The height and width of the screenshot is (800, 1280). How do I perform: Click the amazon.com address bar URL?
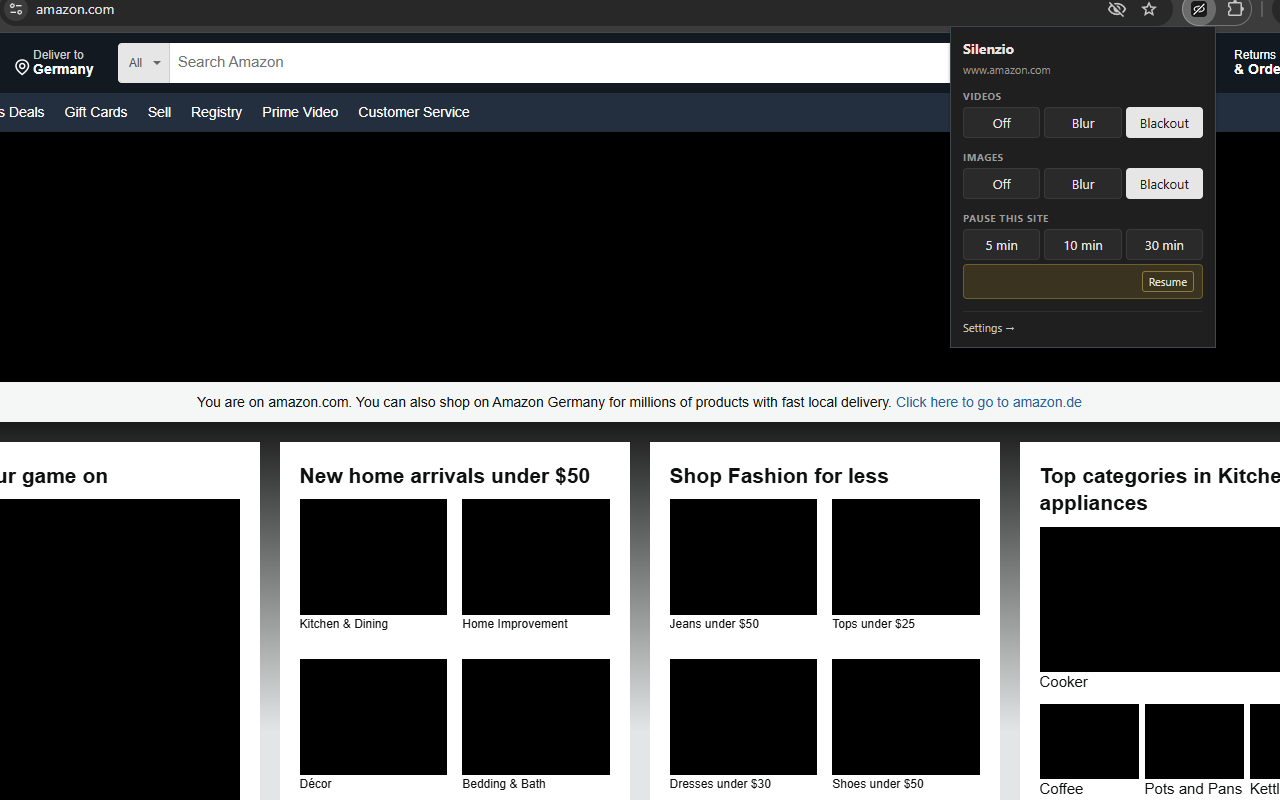[75, 9]
